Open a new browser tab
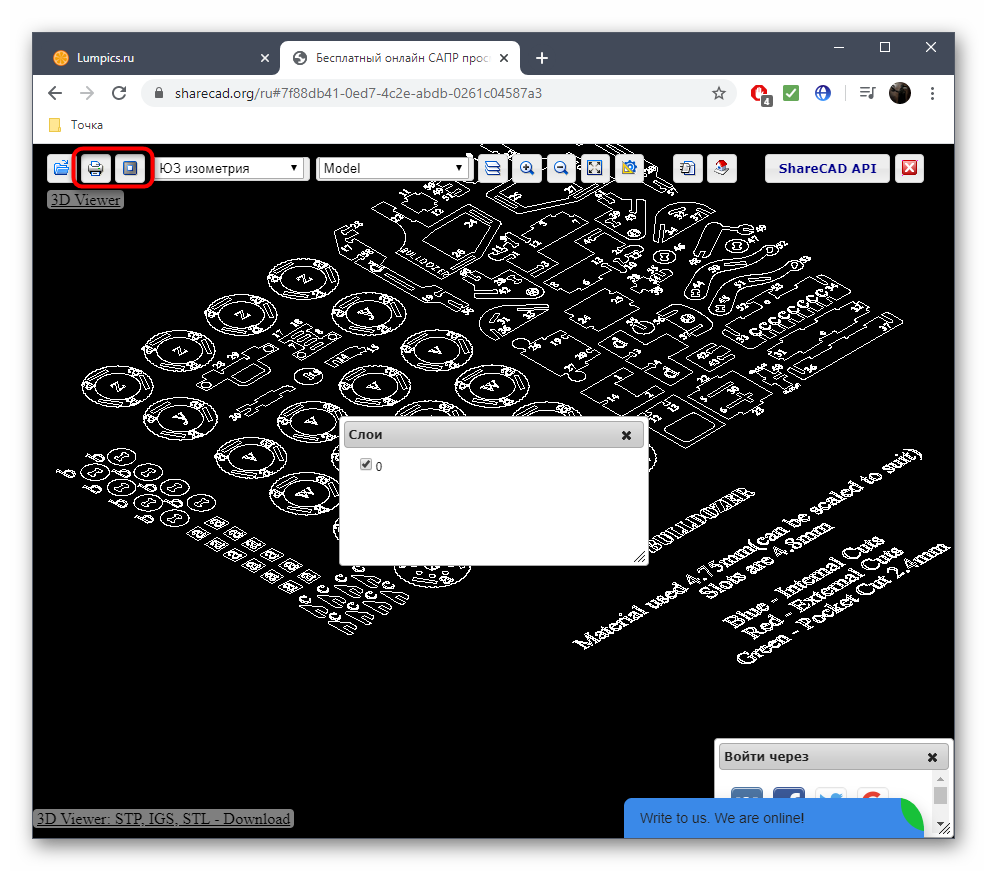 [x=542, y=58]
